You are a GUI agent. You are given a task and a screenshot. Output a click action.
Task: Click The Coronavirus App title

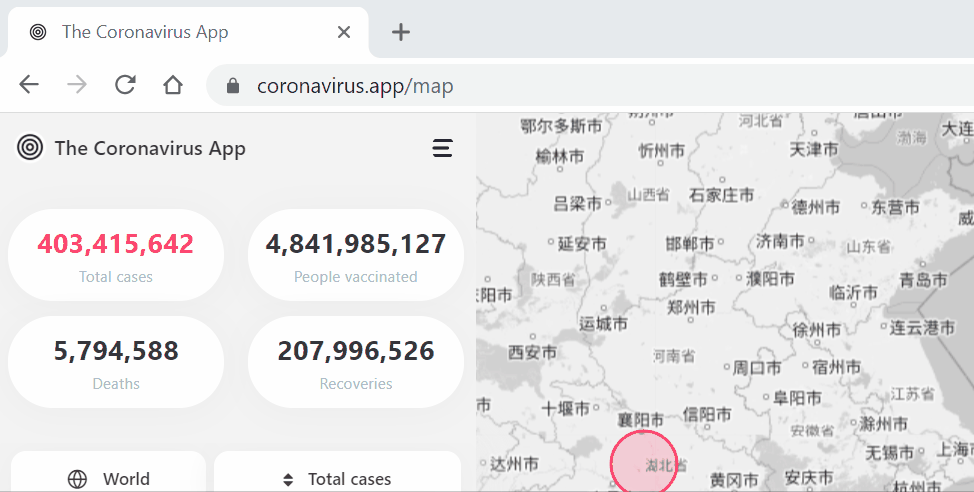pyautogui.click(x=150, y=148)
